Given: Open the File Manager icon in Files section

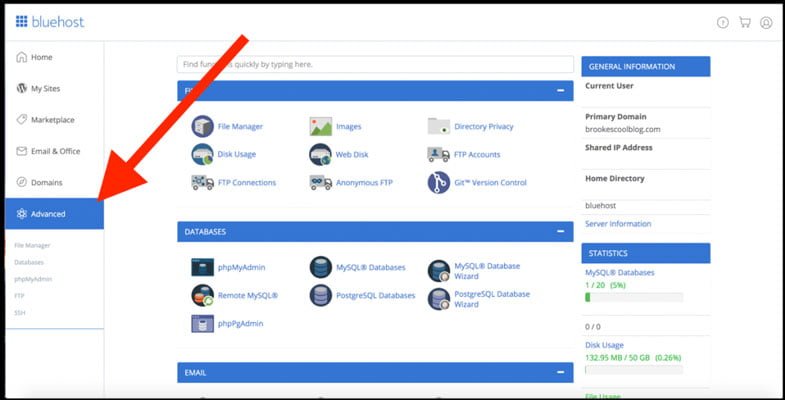Looking at the screenshot, I should pos(202,126).
